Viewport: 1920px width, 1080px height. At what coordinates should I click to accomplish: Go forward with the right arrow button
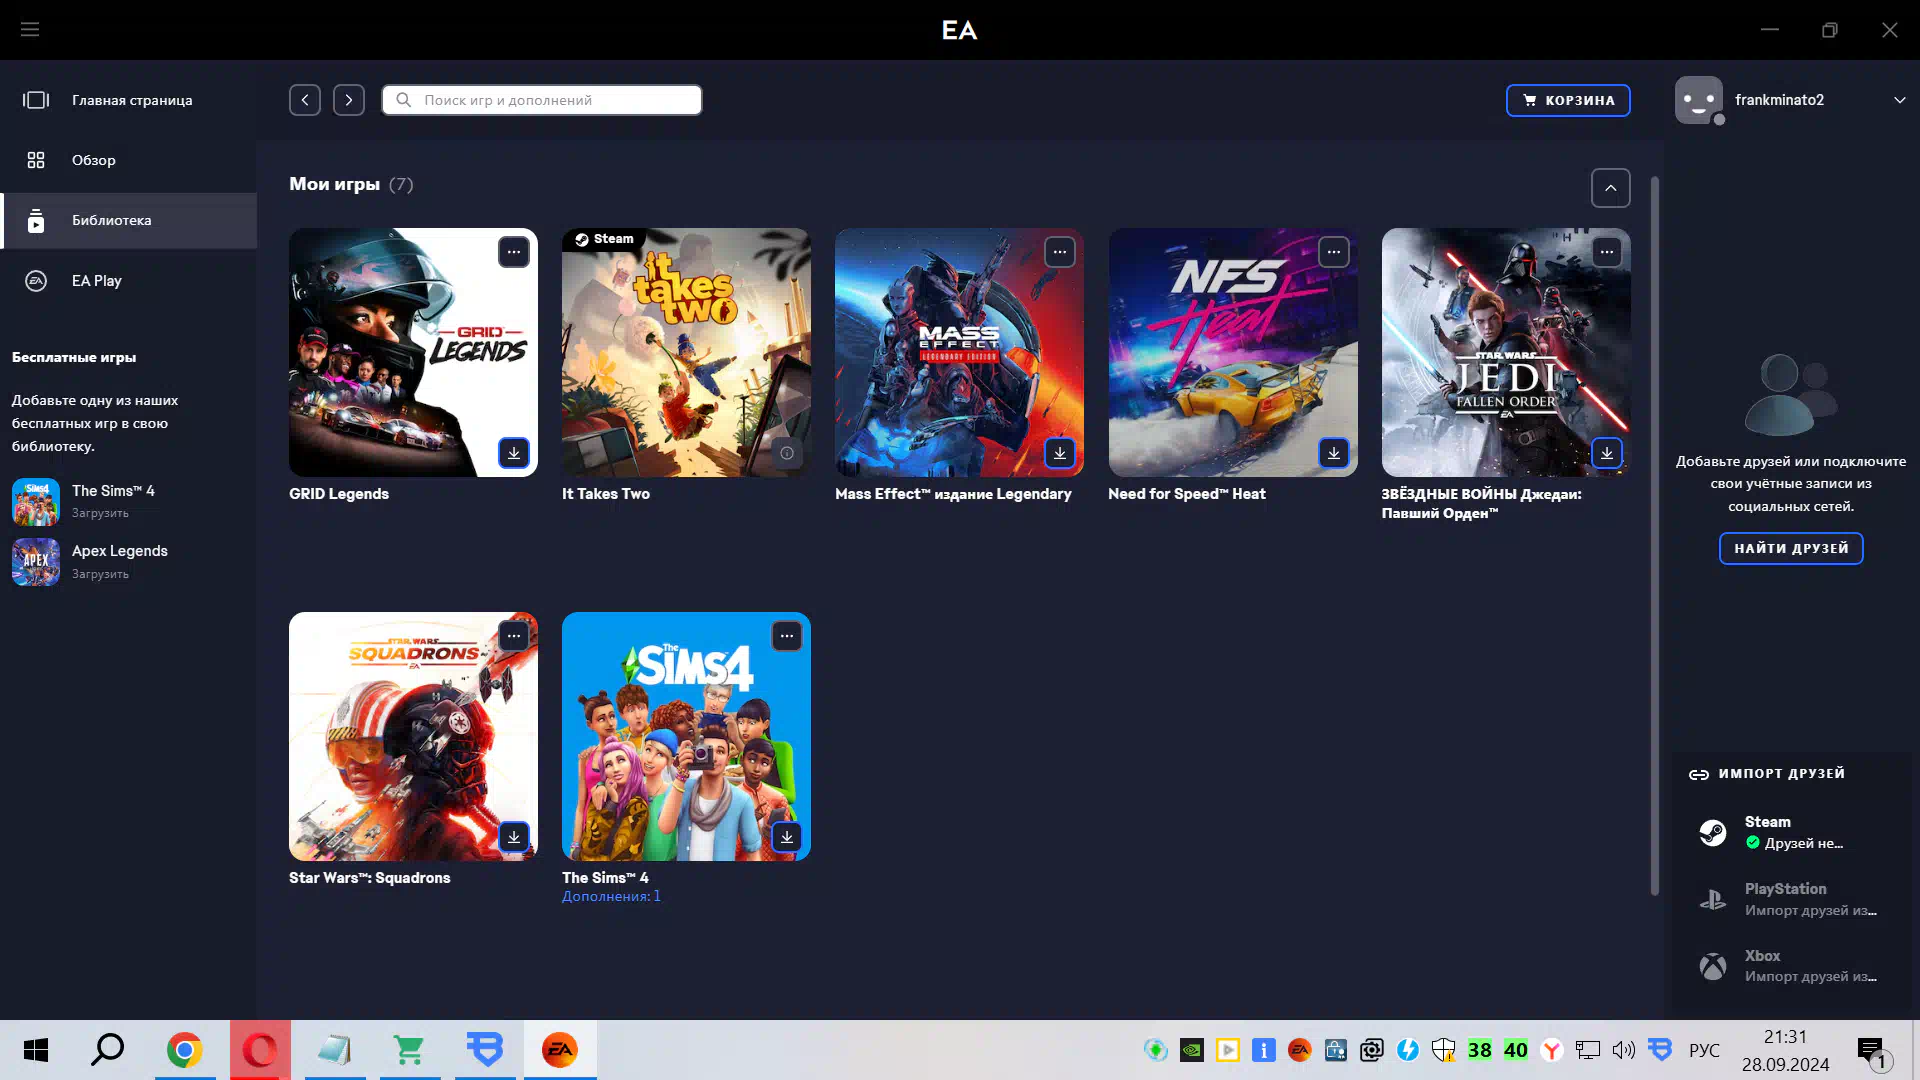click(x=349, y=100)
